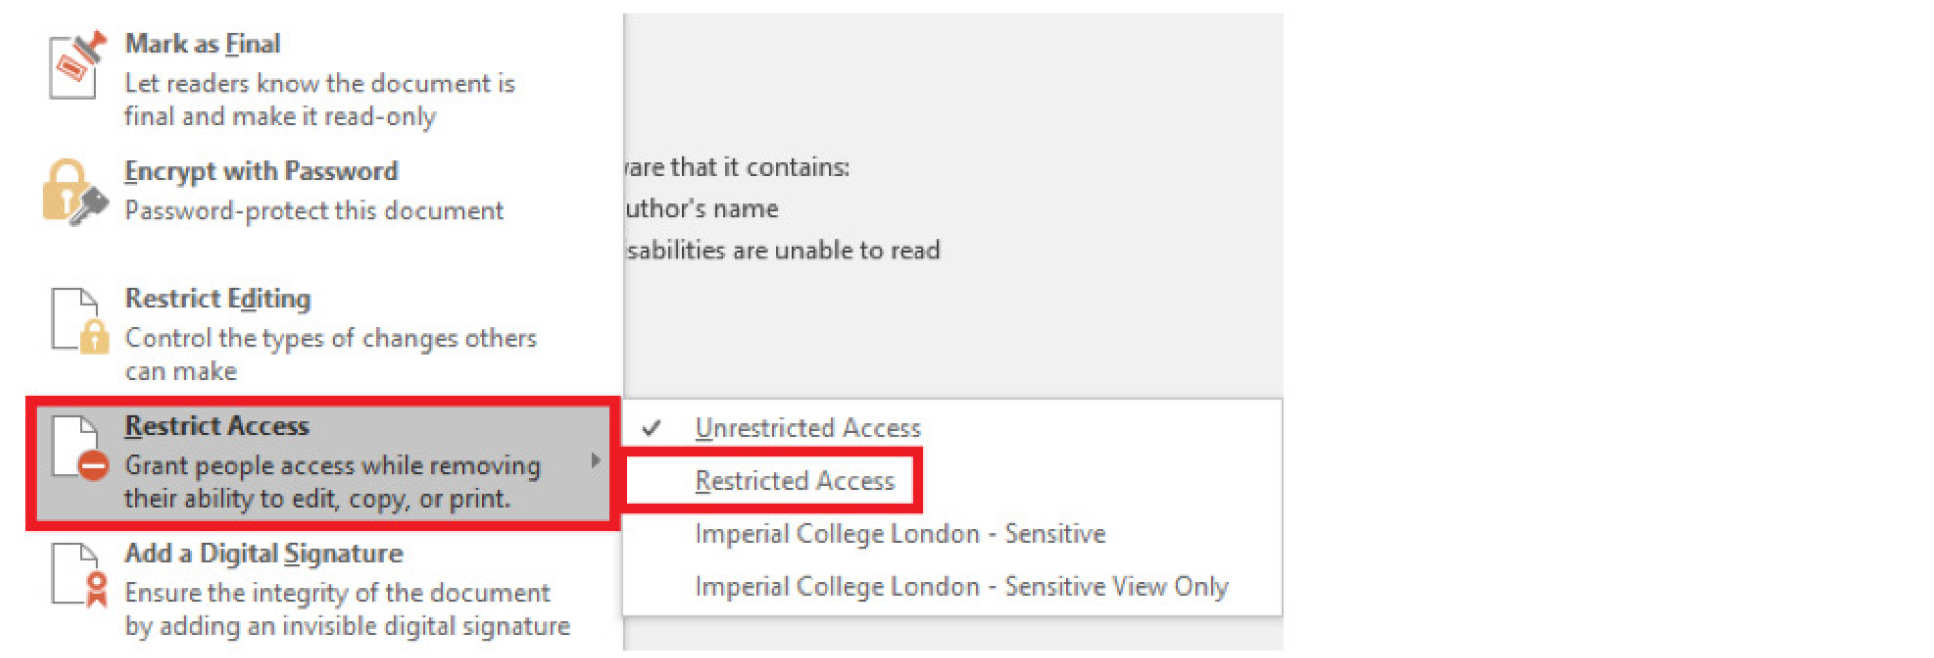
Task: Apply Imperial College London - Sensitive View Only
Action: [x=961, y=587]
